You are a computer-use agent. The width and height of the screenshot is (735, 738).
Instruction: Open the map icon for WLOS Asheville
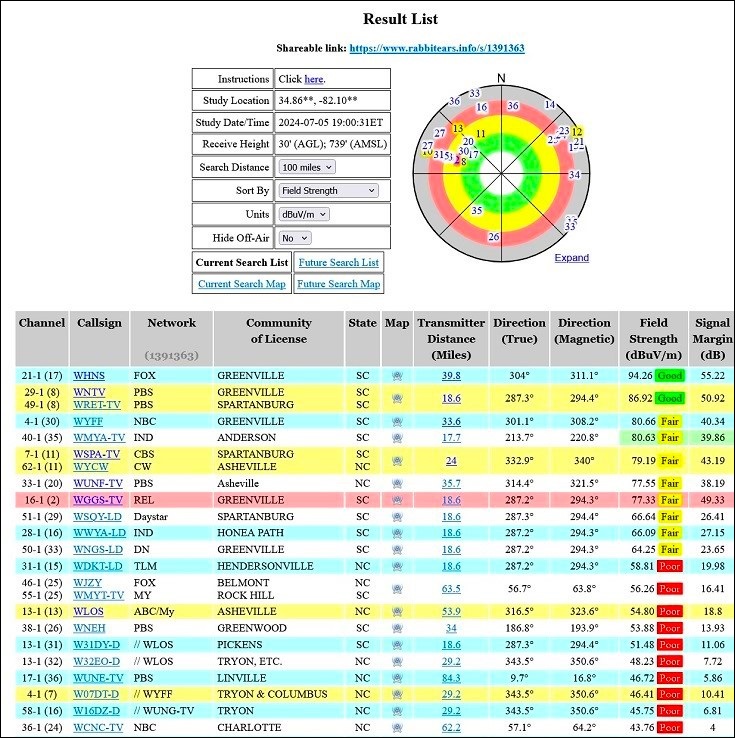click(397, 611)
